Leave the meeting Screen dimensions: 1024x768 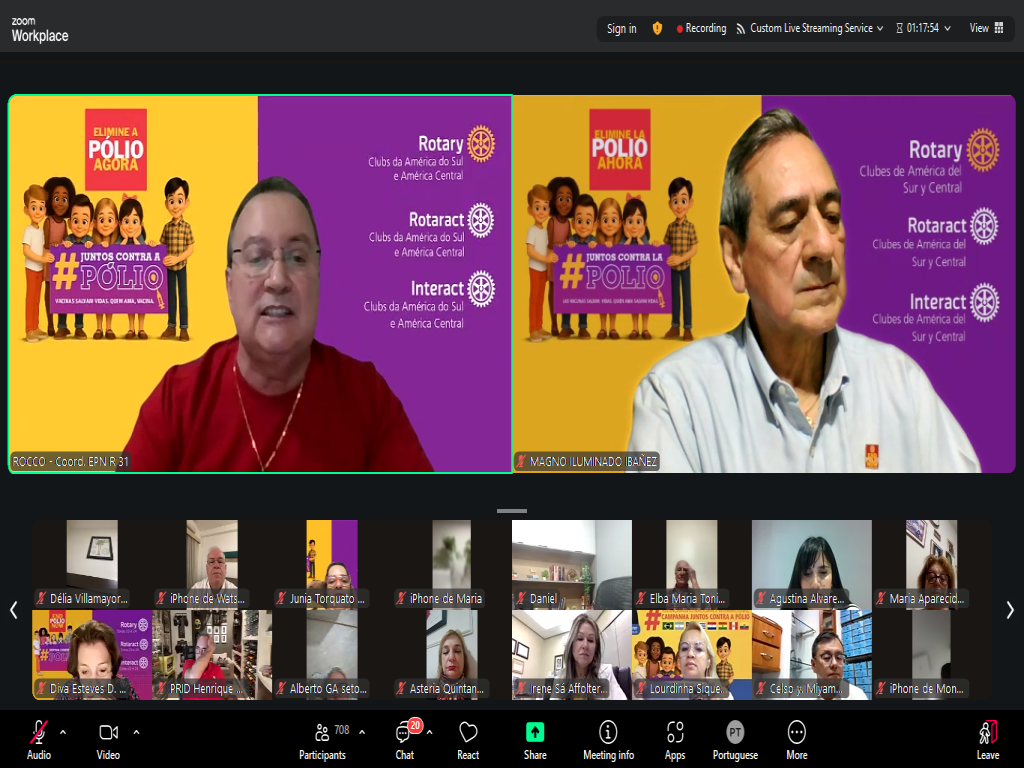(x=987, y=739)
